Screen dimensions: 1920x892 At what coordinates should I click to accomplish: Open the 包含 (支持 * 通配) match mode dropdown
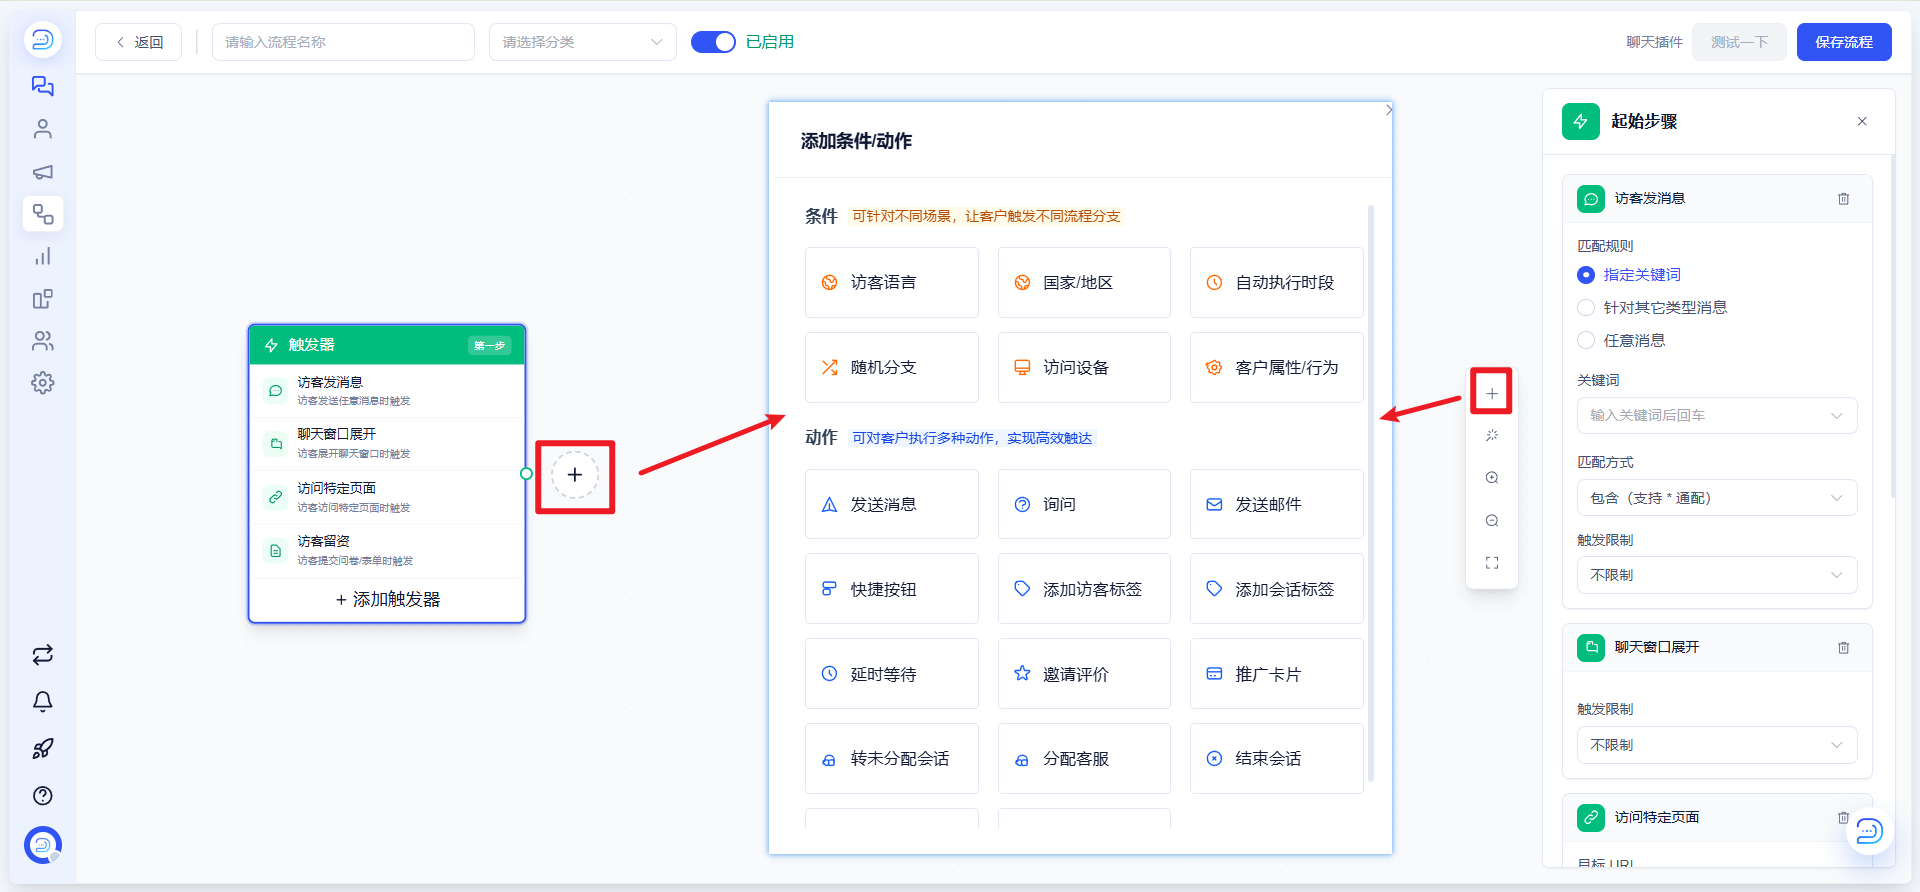[1717, 498]
